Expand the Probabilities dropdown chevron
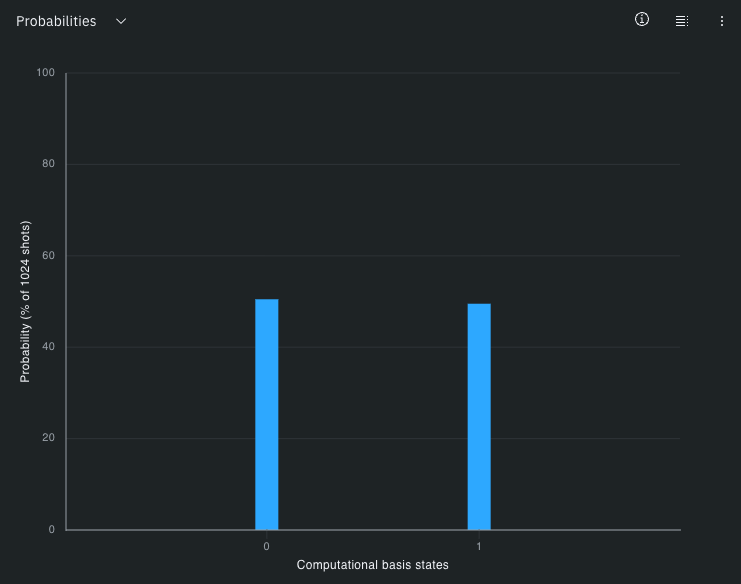 pos(121,21)
